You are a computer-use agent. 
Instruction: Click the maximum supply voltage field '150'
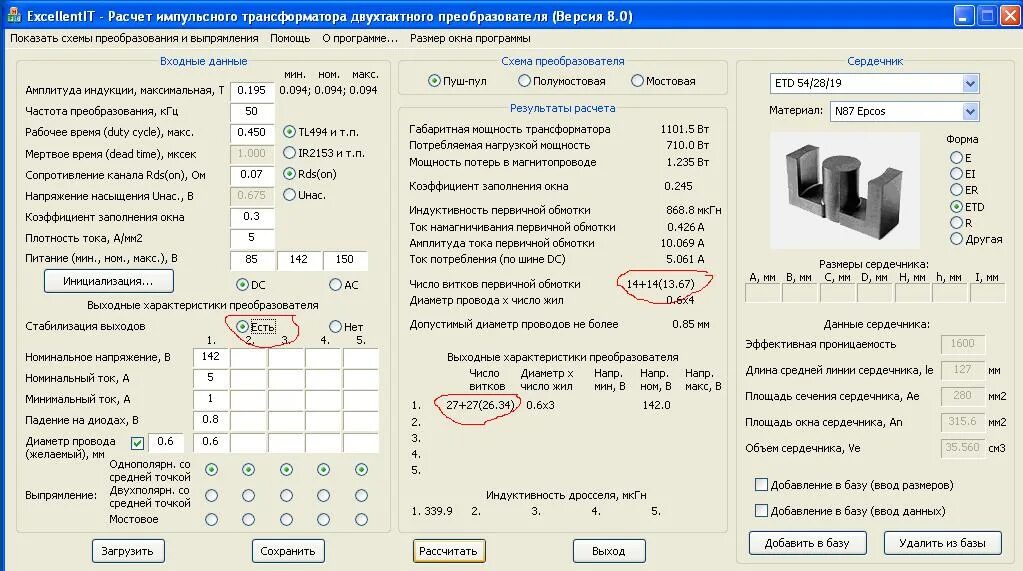click(345, 260)
